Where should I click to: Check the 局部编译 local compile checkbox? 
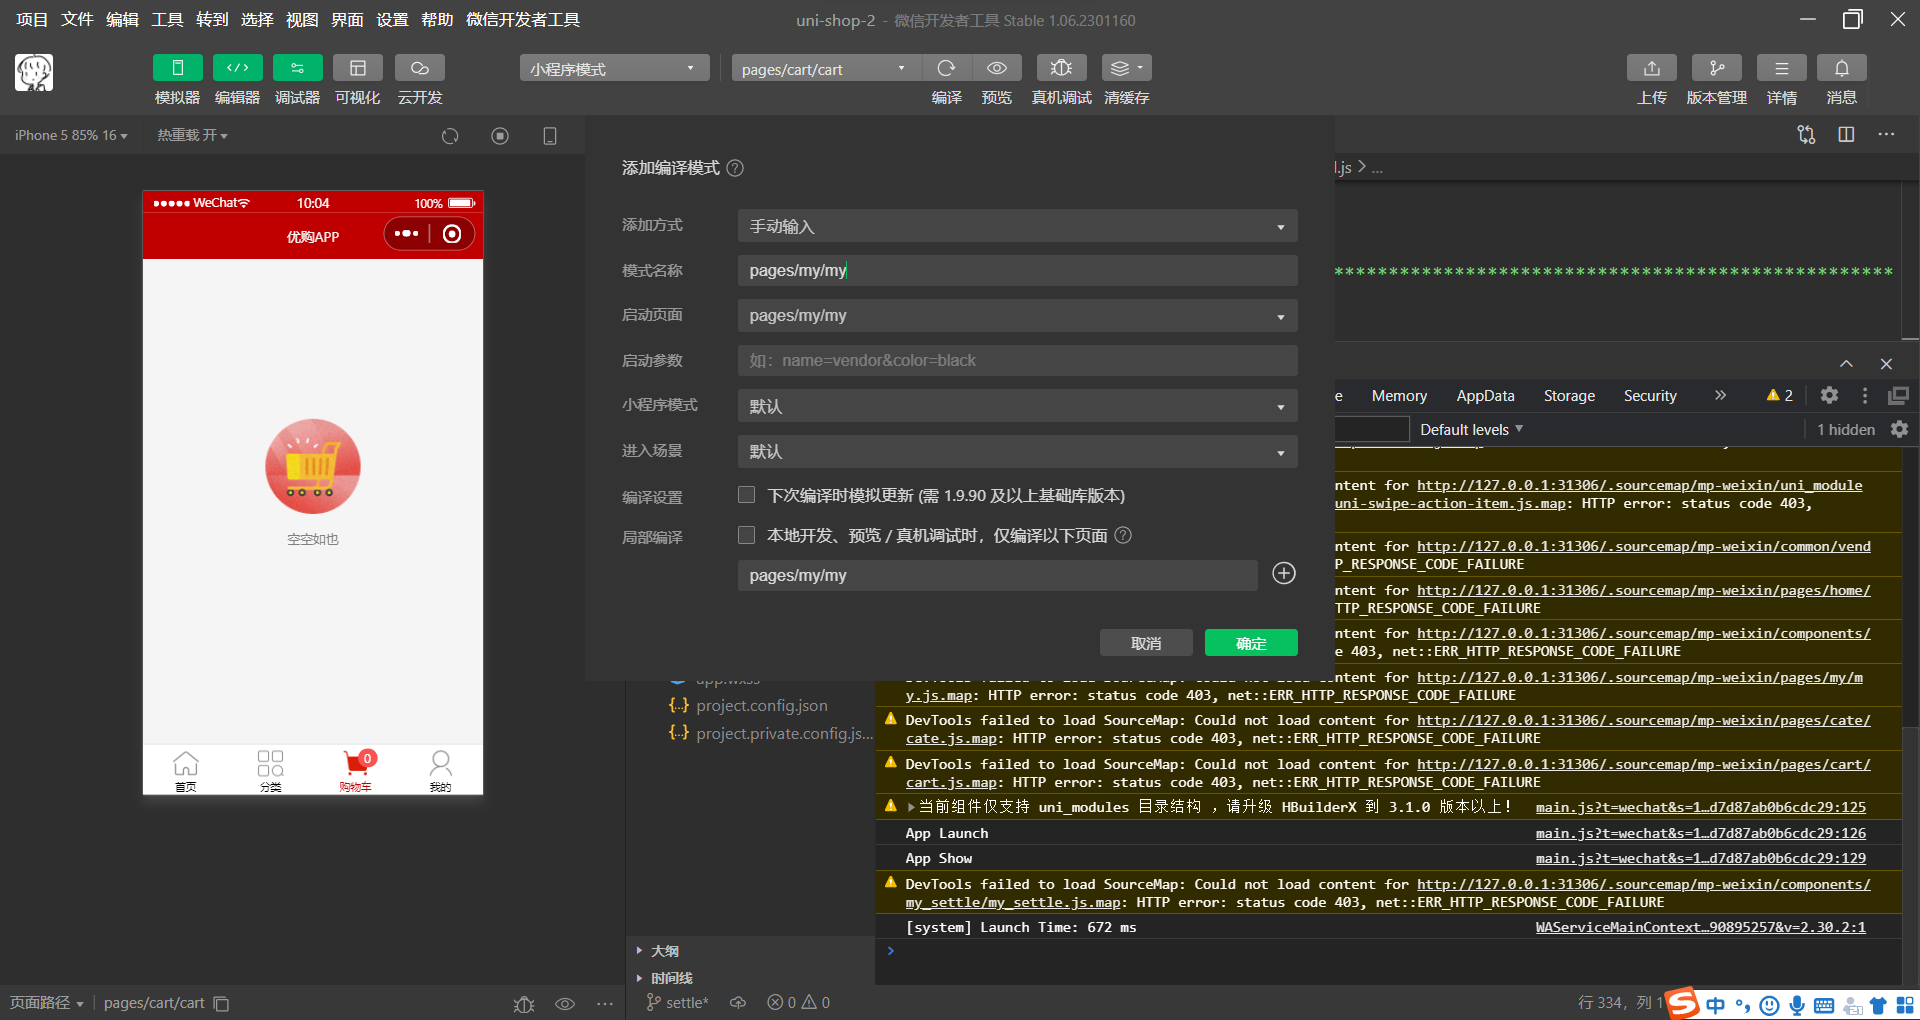coord(746,535)
